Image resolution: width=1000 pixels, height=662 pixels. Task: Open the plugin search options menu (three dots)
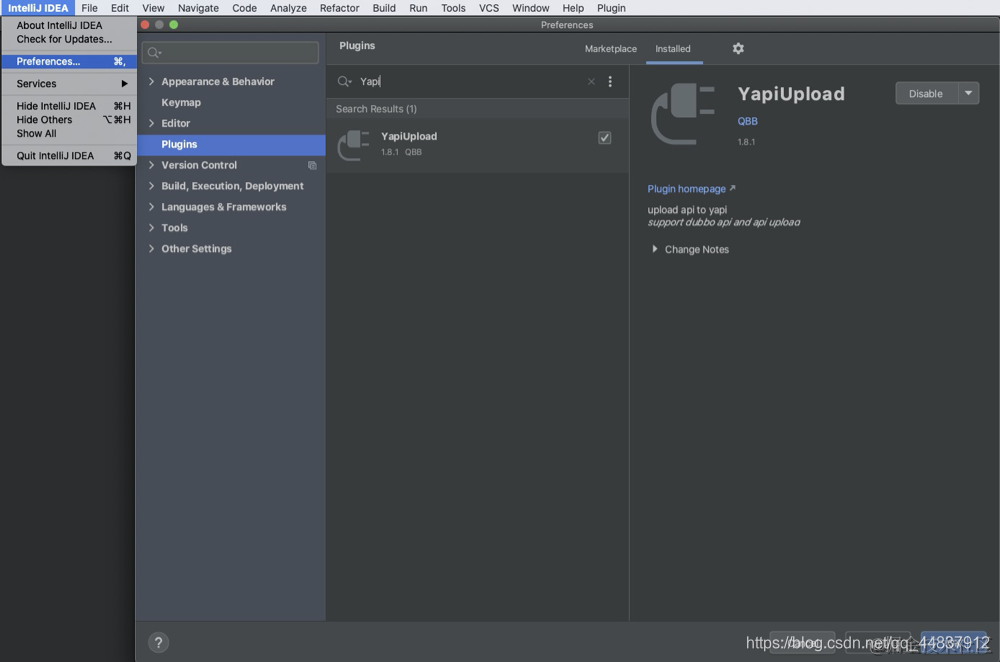610,82
